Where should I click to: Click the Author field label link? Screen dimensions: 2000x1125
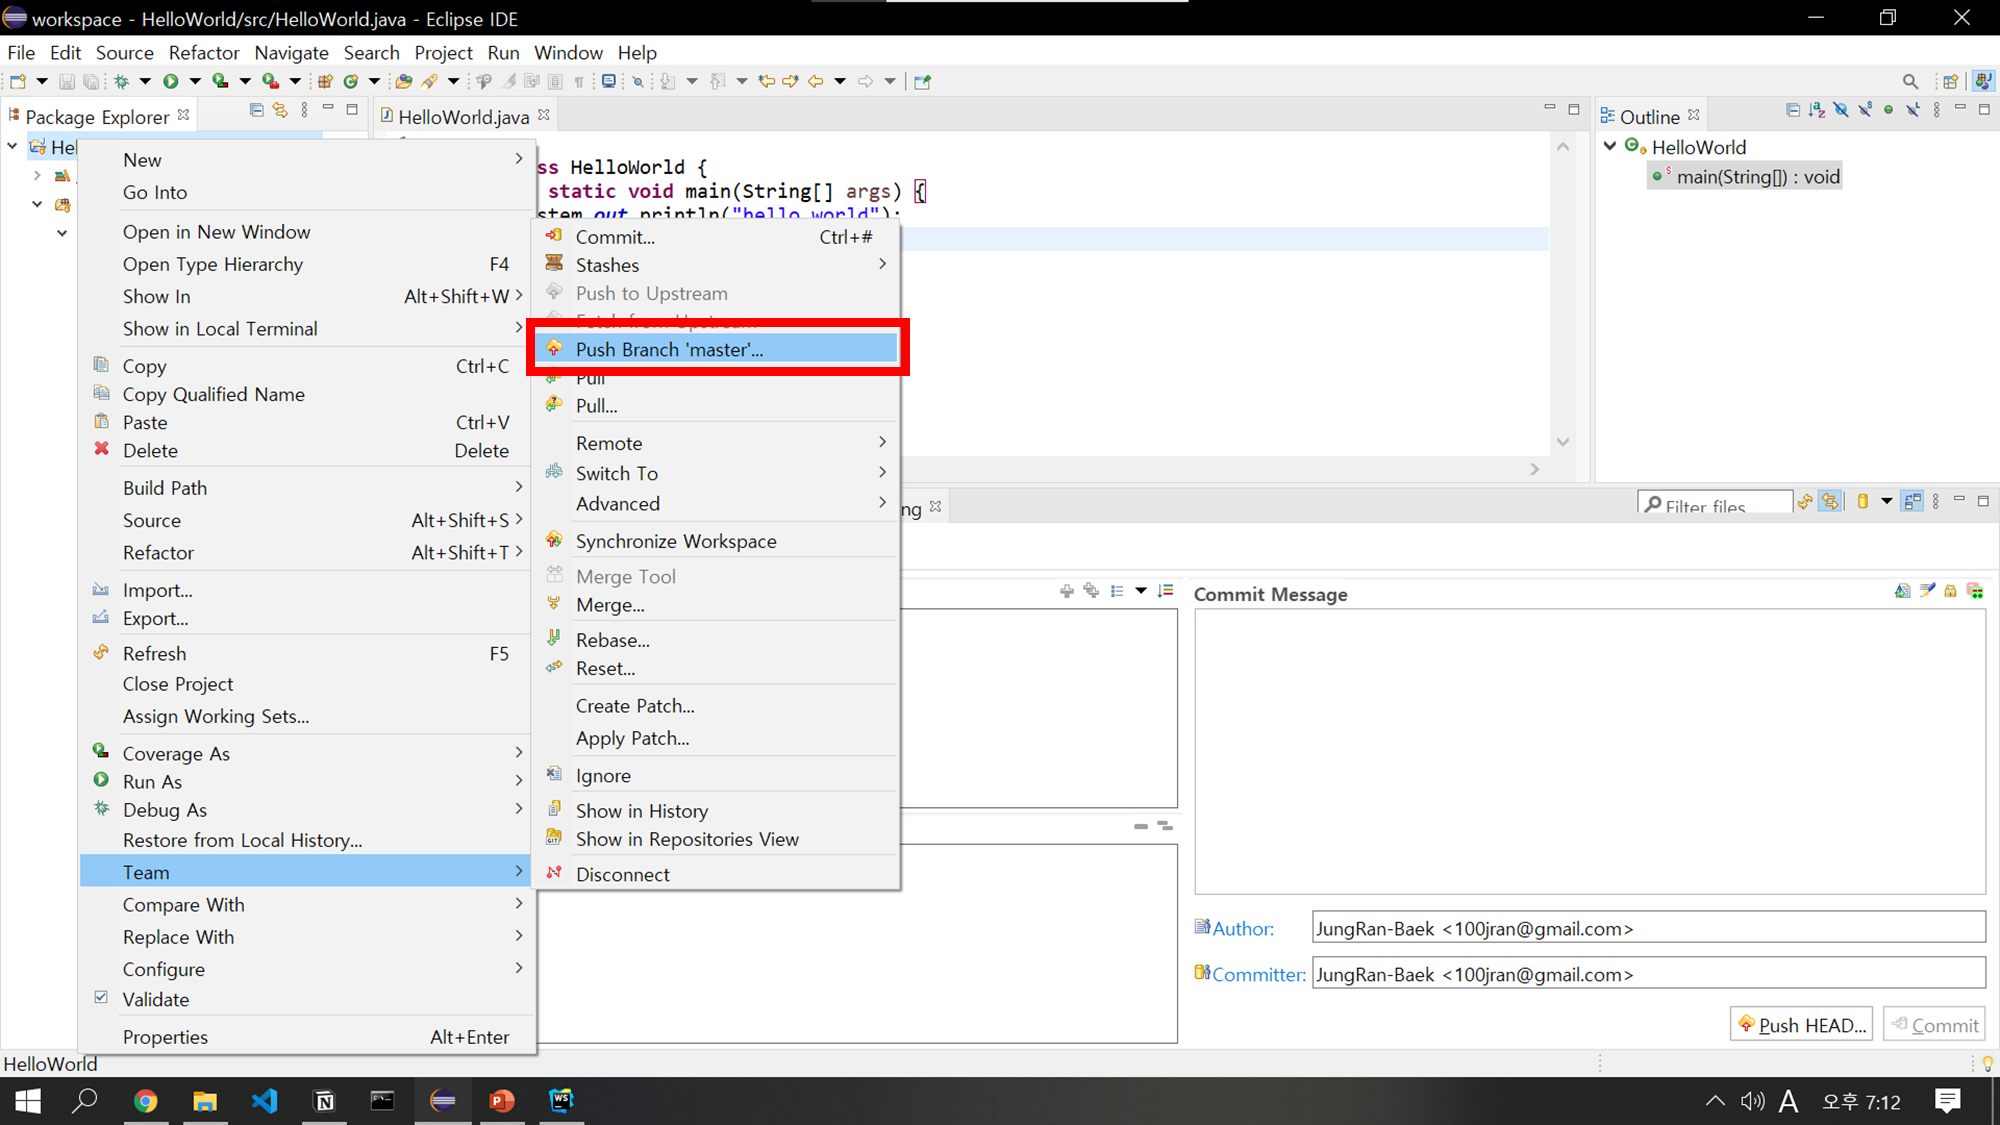click(1243, 929)
